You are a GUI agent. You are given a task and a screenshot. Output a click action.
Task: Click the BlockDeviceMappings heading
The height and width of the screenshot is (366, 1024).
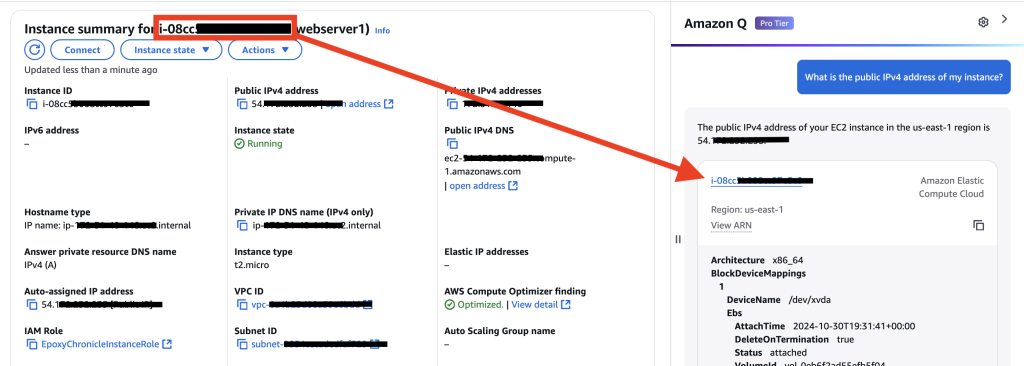pos(758,273)
